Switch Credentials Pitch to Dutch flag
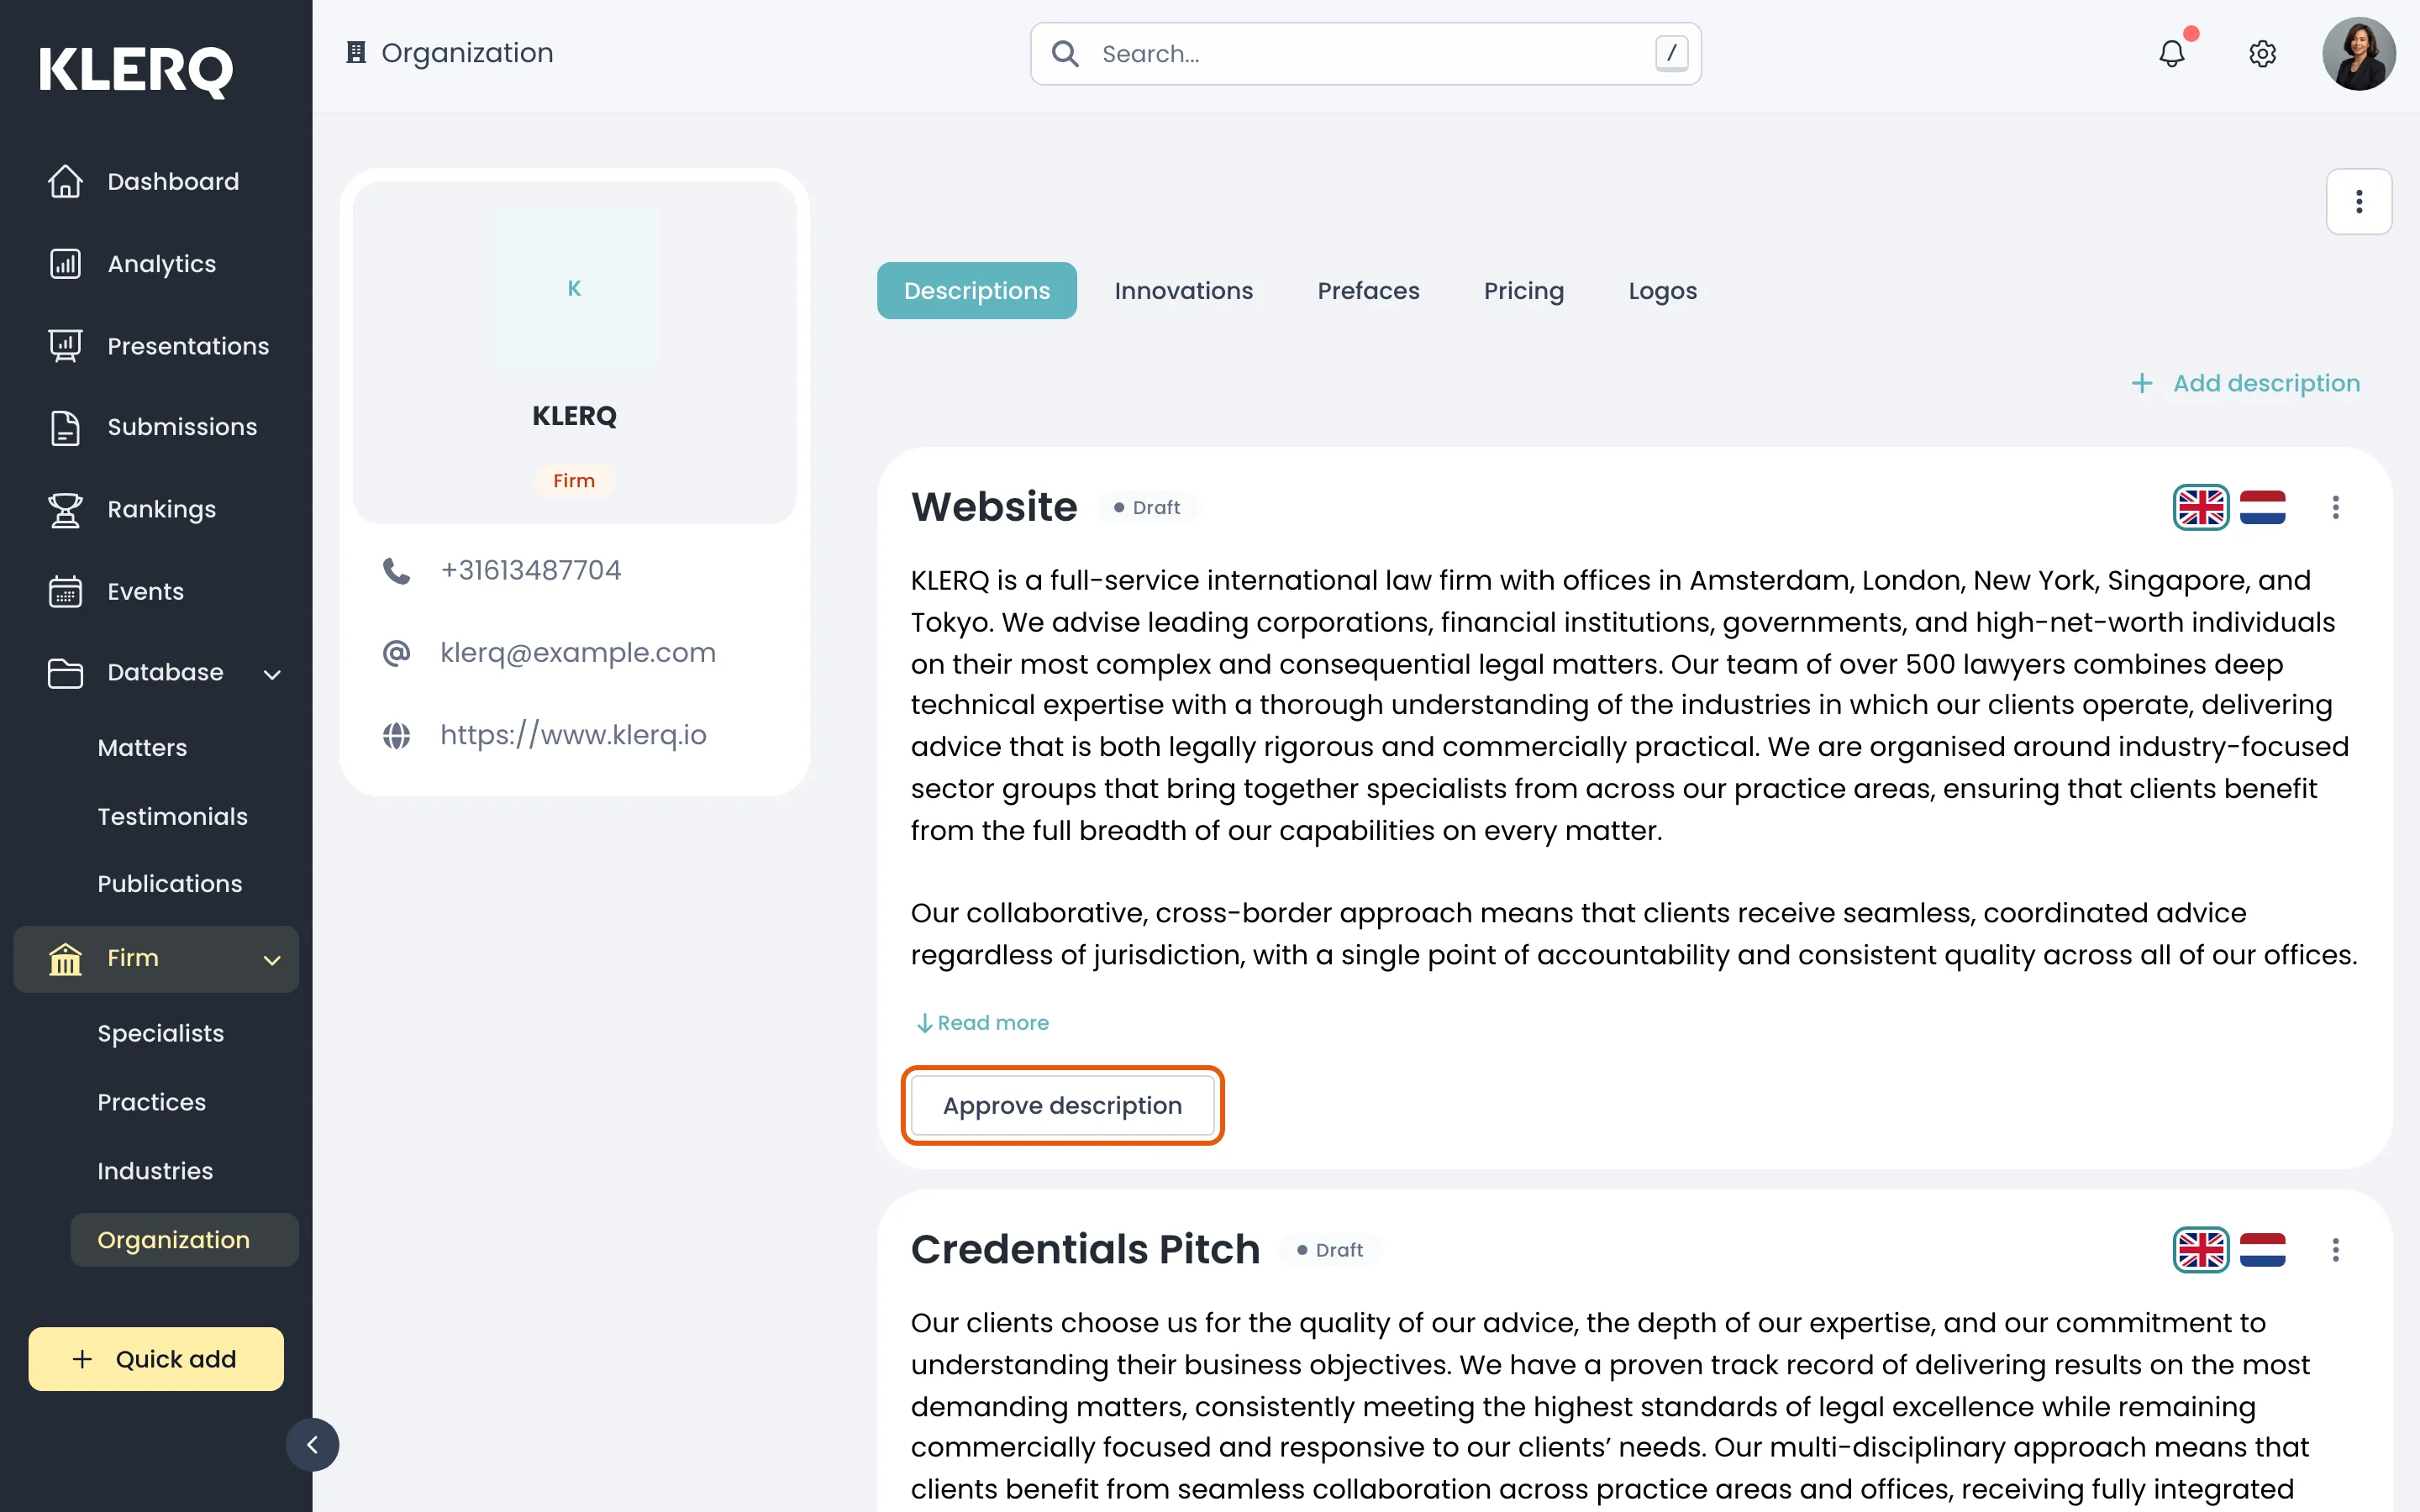Viewport: 2420px width, 1512px height. coord(2262,1249)
